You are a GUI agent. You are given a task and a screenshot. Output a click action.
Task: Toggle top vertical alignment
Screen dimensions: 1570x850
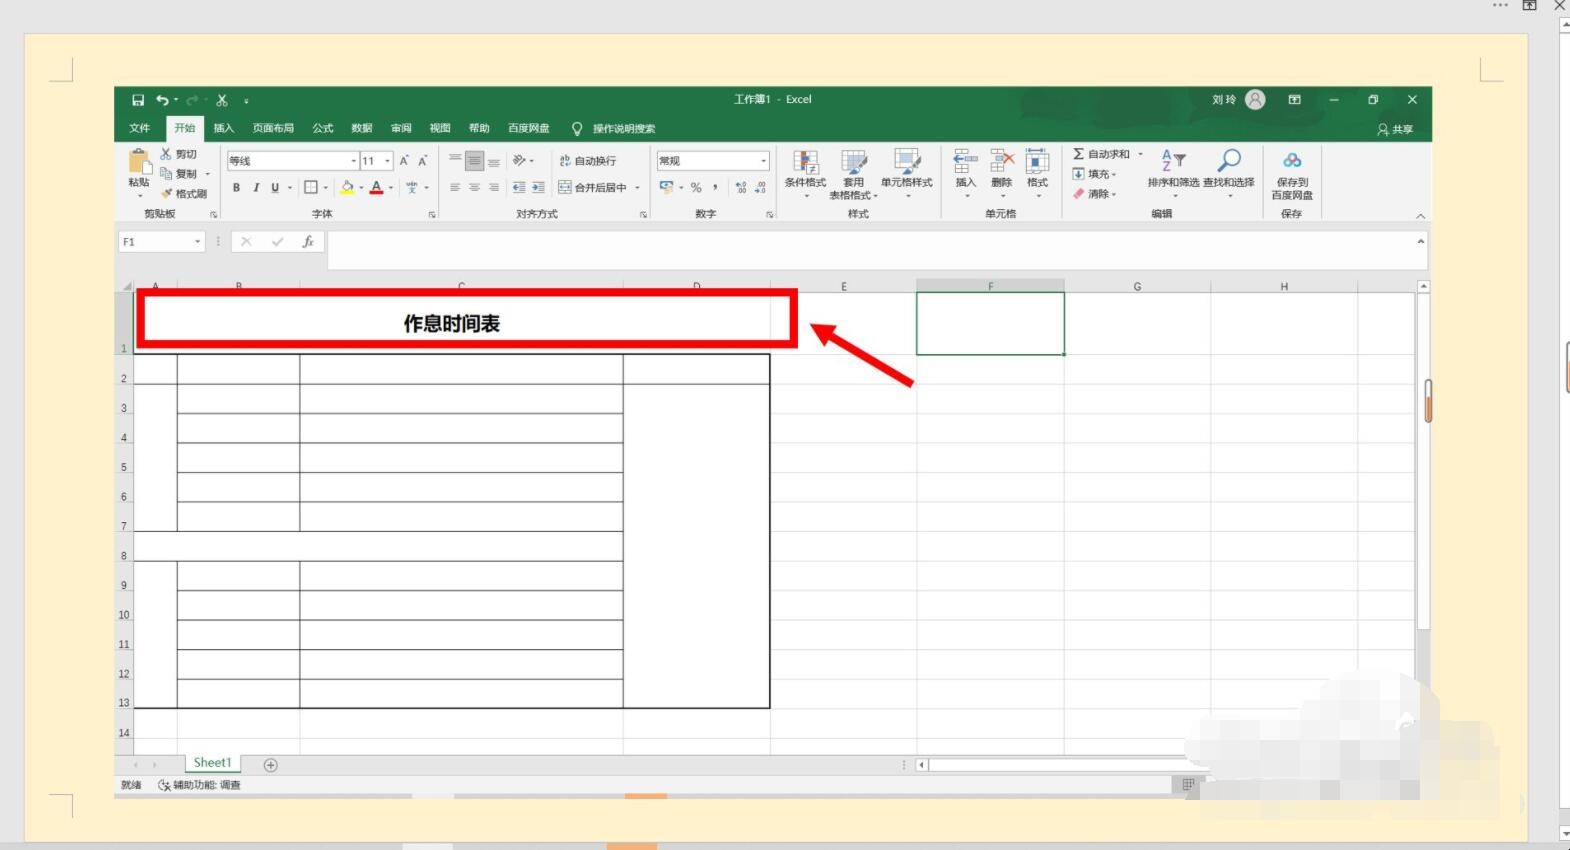455,160
